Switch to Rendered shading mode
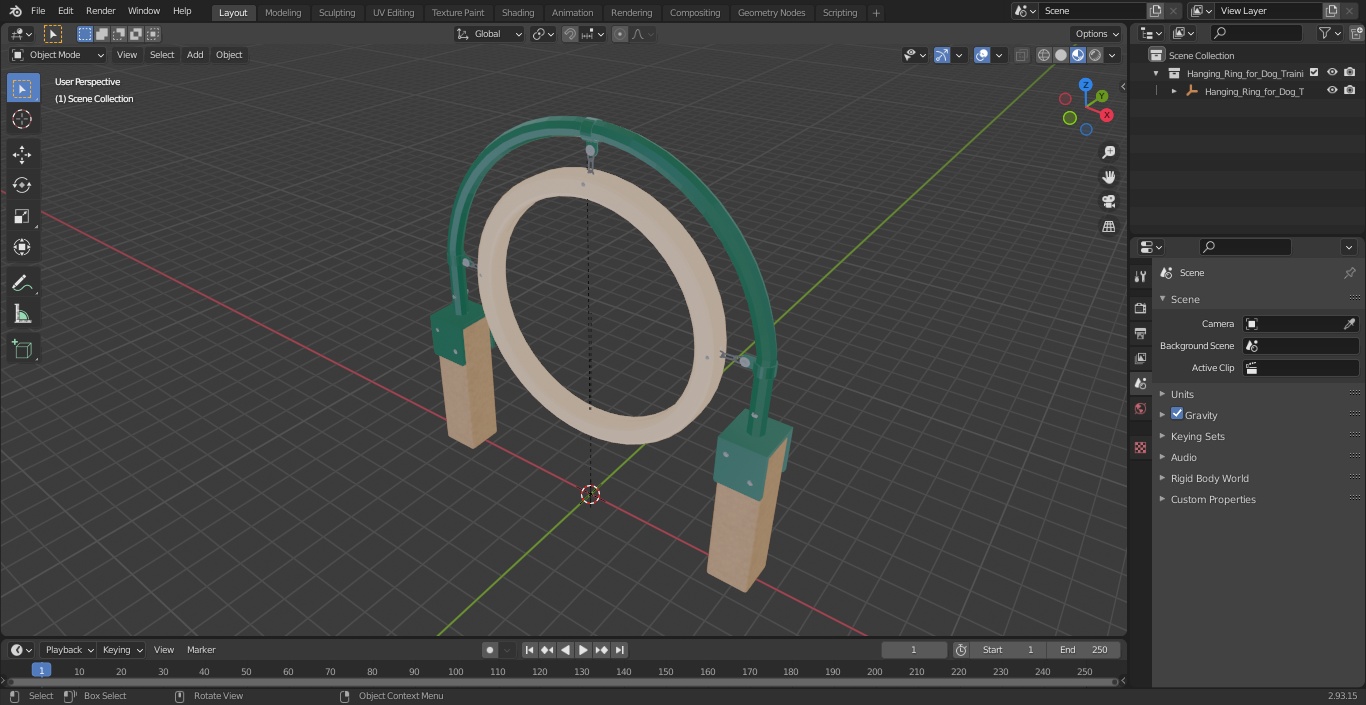1366x705 pixels. click(x=1095, y=55)
